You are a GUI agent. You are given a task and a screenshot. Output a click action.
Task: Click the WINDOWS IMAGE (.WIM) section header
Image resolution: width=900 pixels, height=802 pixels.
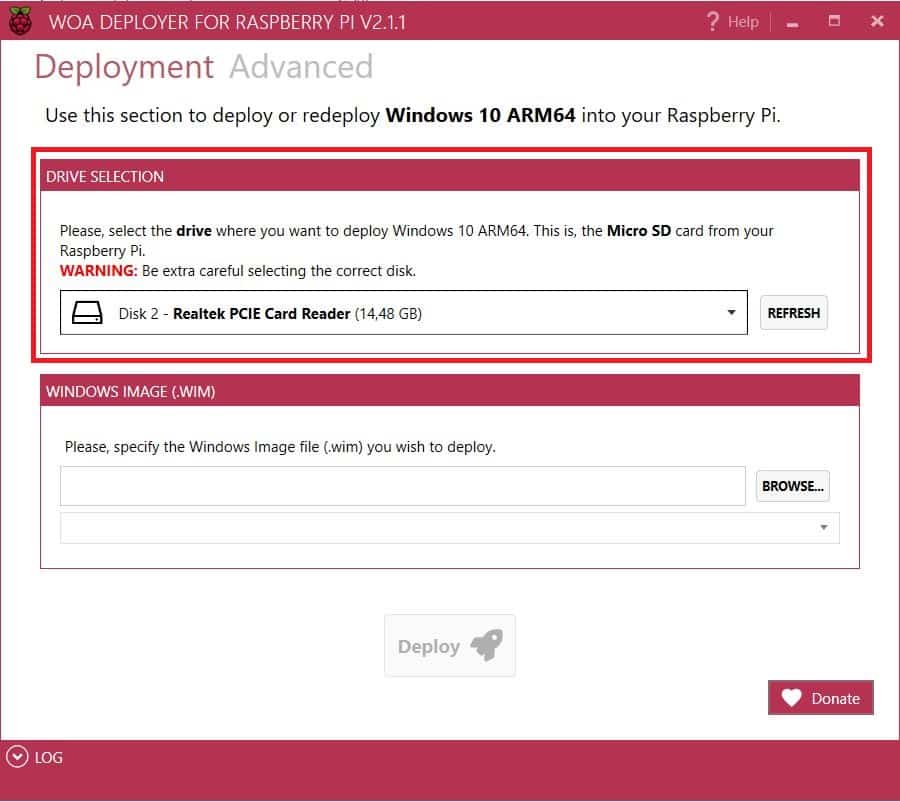(449, 391)
